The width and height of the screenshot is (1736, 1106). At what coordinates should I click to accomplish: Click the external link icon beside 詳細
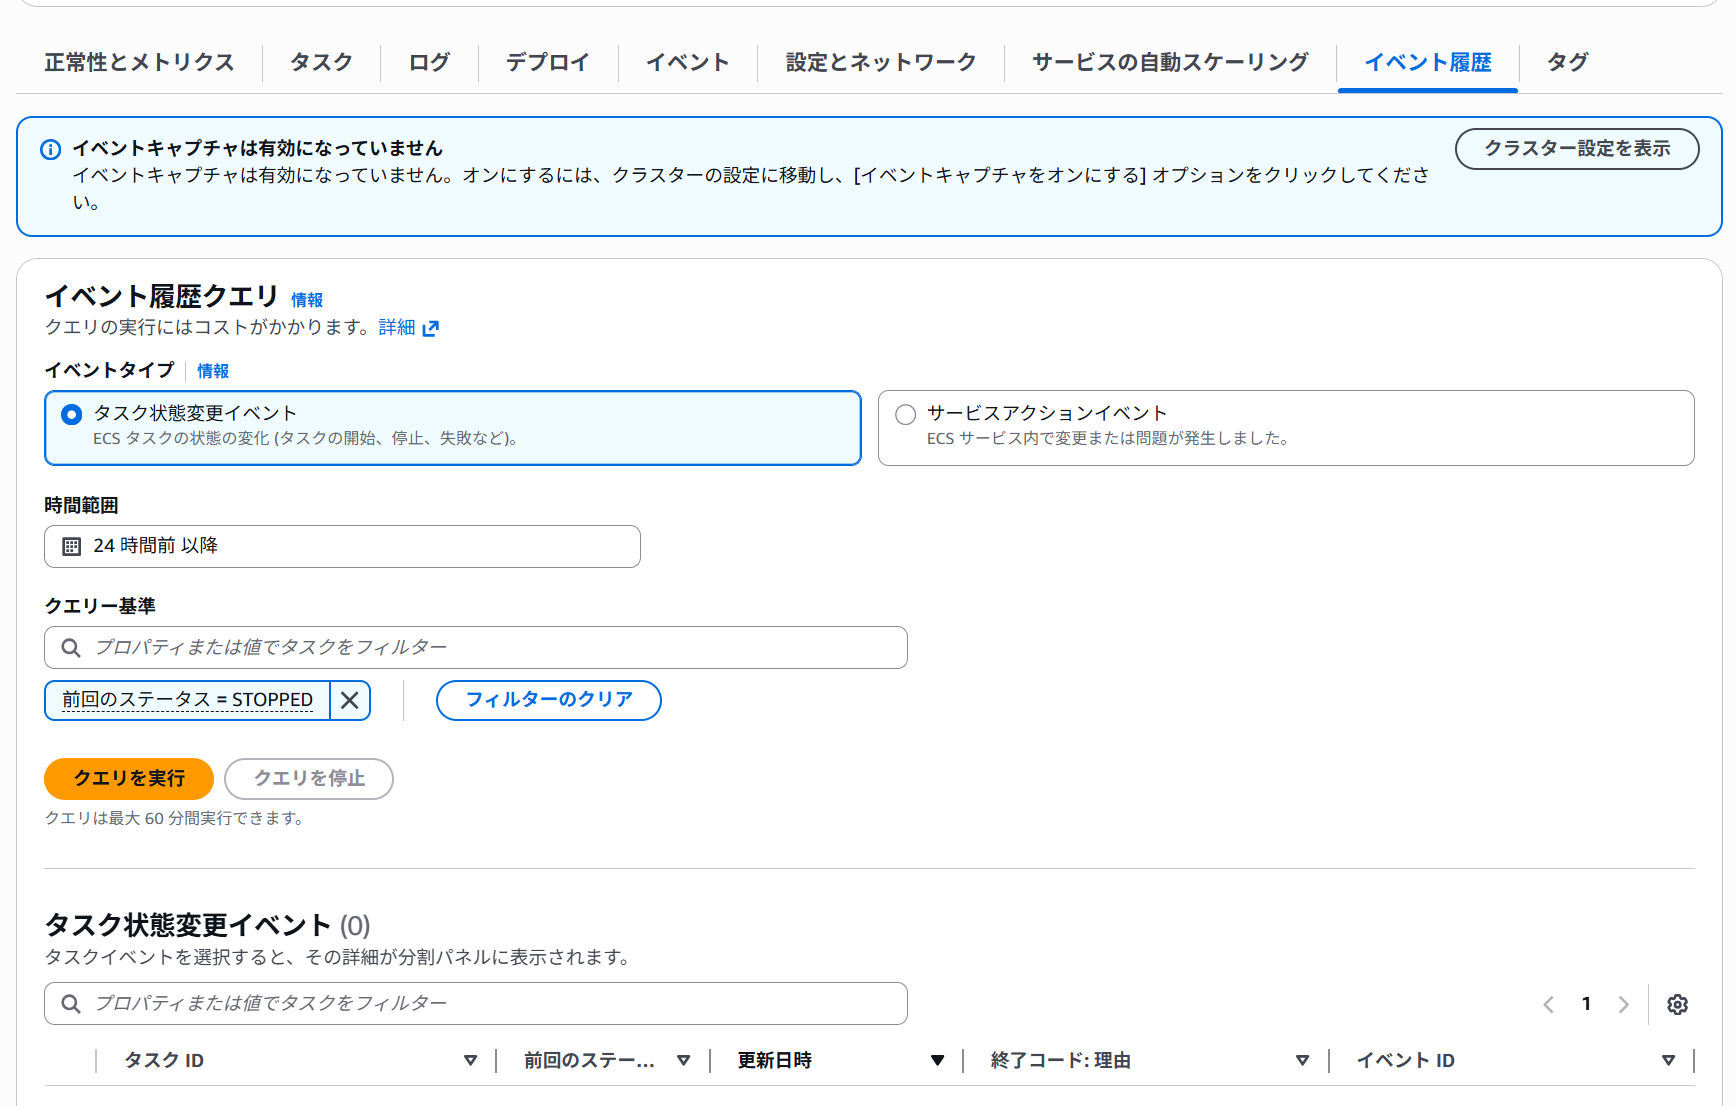(x=431, y=328)
